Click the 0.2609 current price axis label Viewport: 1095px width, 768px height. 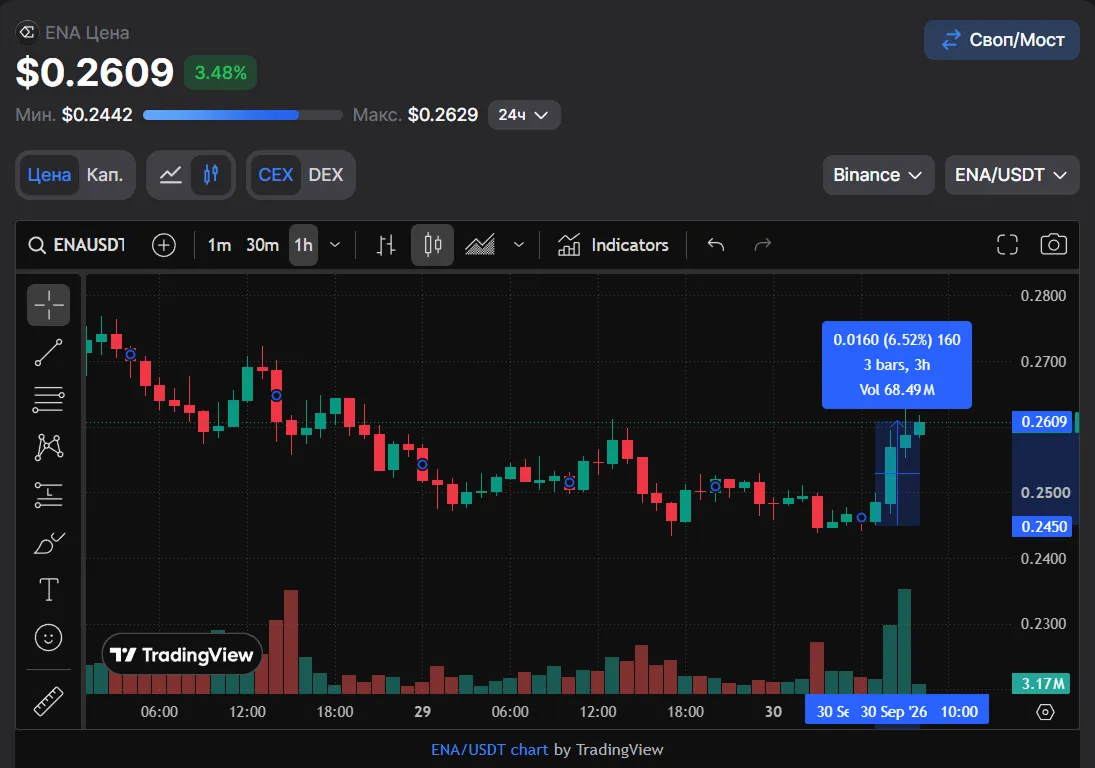[1042, 422]
